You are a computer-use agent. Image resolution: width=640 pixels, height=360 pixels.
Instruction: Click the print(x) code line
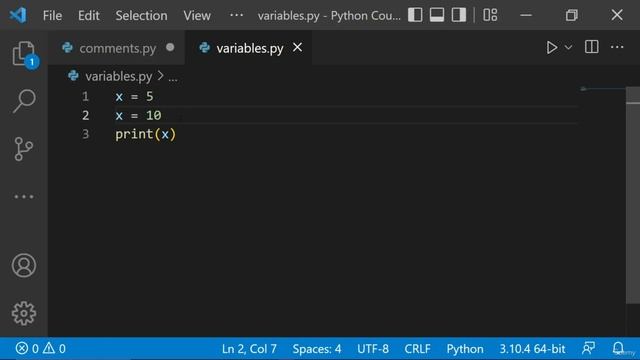pyautogui.click(x=145, y=134)
